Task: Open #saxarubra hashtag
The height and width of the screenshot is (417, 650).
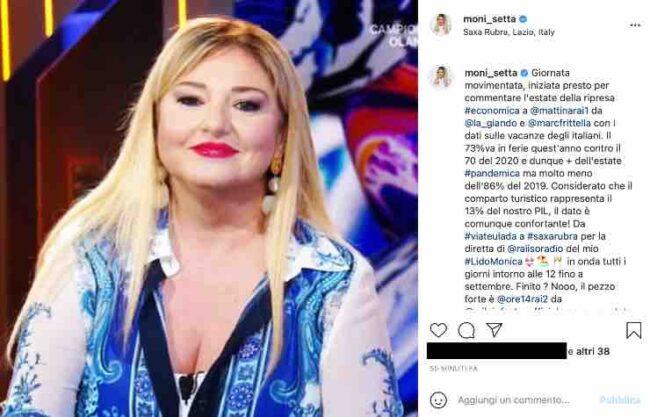Action: [x=552, y=236]
